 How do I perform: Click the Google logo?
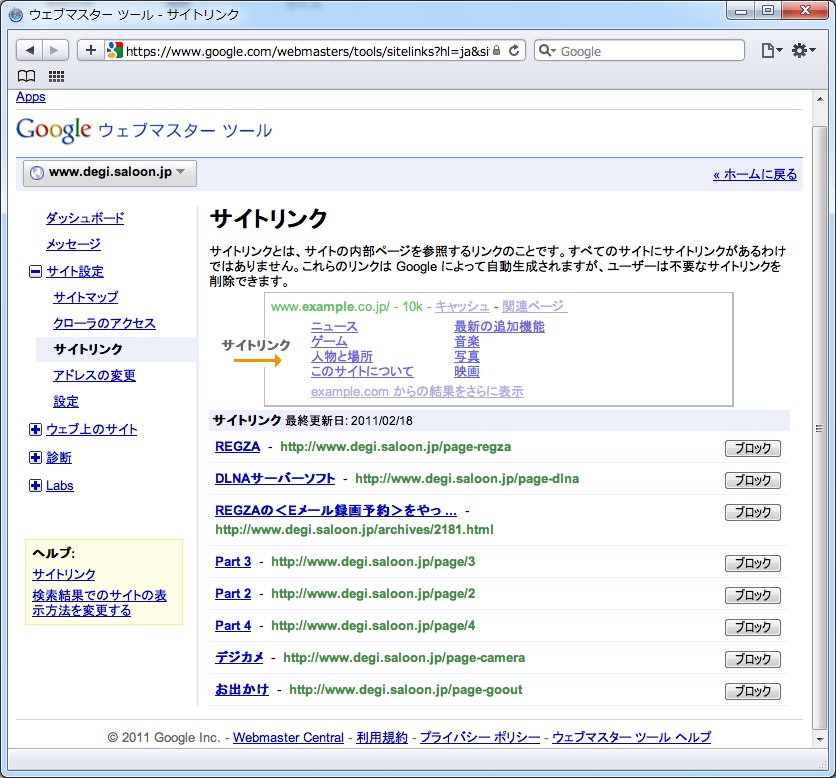(x=54, y=130)
